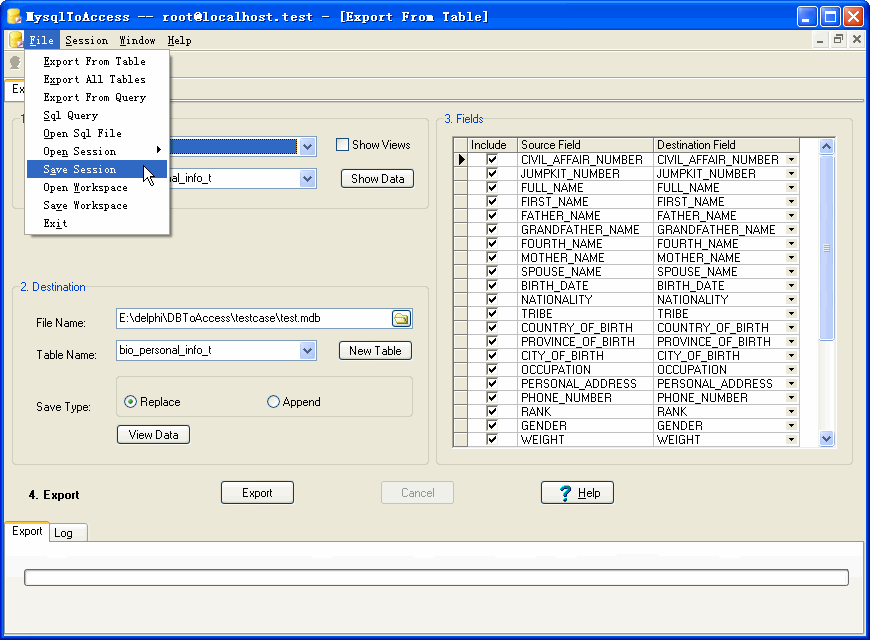Uncheck Include for JUMPKIT_NUMBER
Screen dimensions: 870x640
[492, 173]
